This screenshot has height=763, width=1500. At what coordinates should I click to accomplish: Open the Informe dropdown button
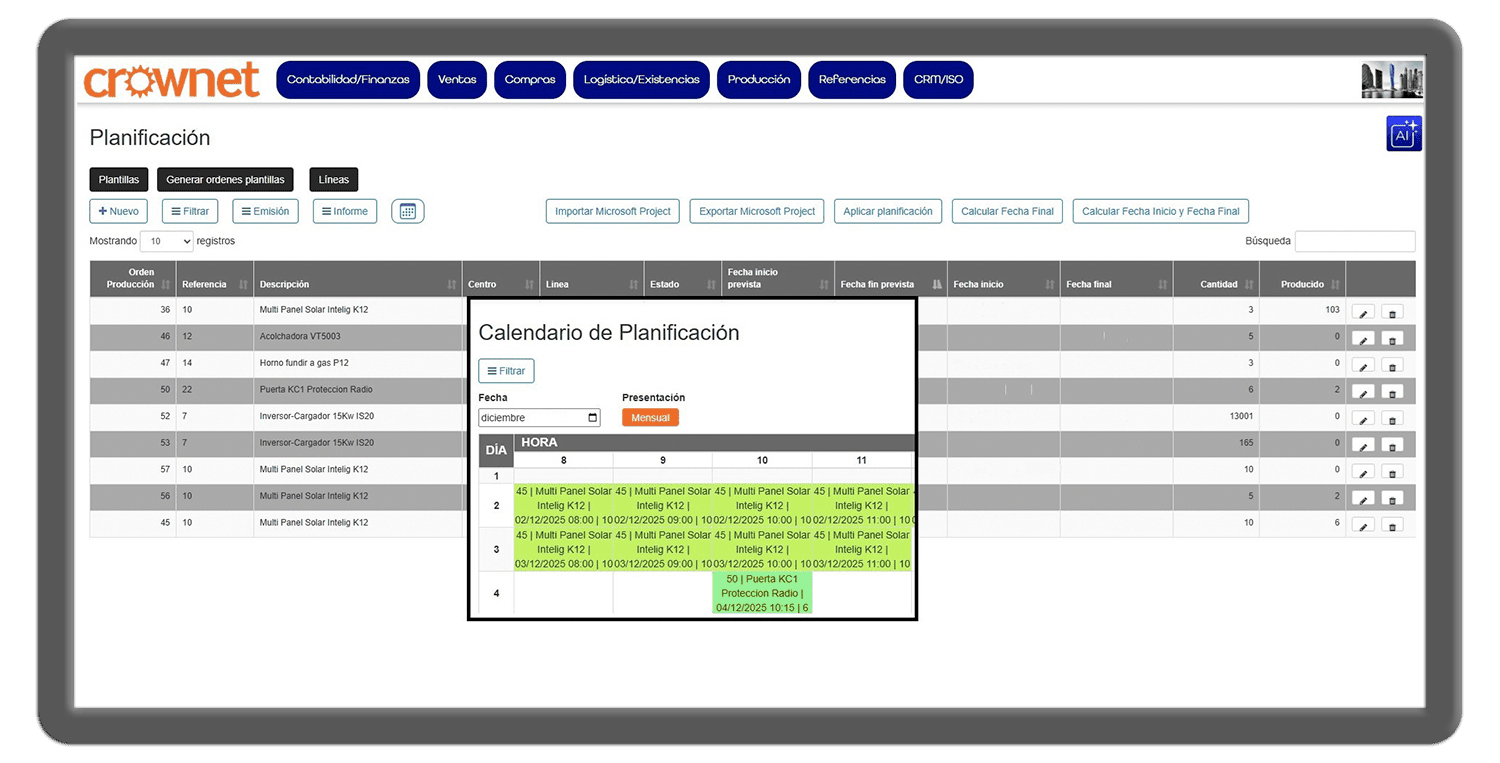click(344, 211)
